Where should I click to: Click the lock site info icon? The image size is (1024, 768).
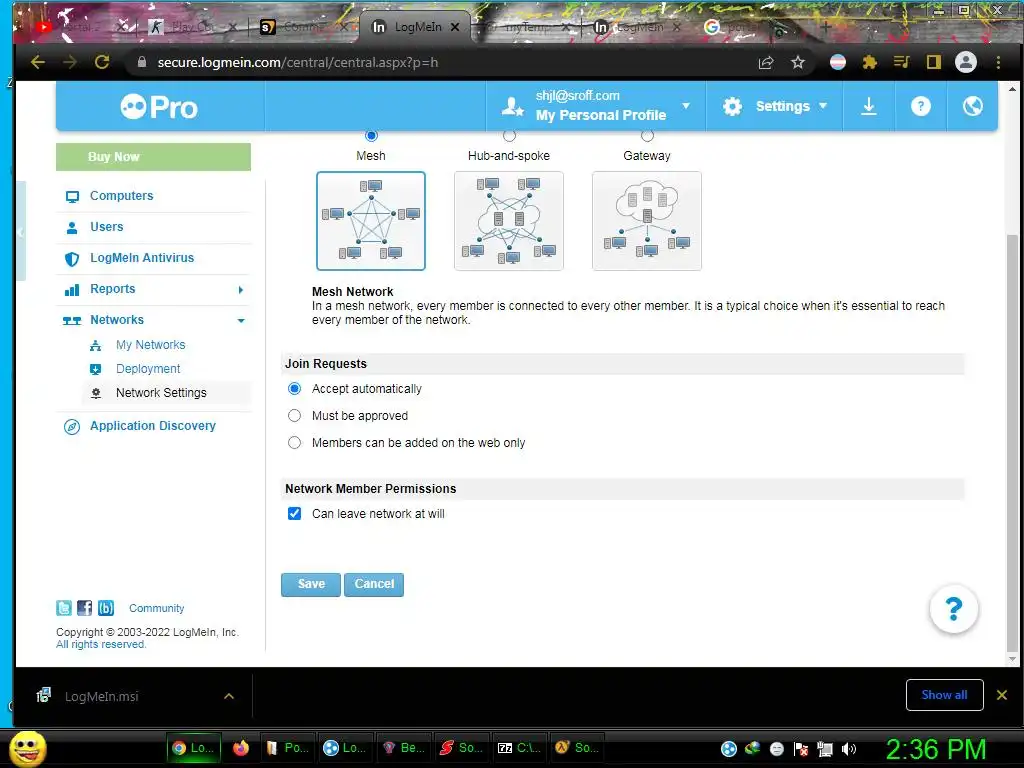pos(142,62)
